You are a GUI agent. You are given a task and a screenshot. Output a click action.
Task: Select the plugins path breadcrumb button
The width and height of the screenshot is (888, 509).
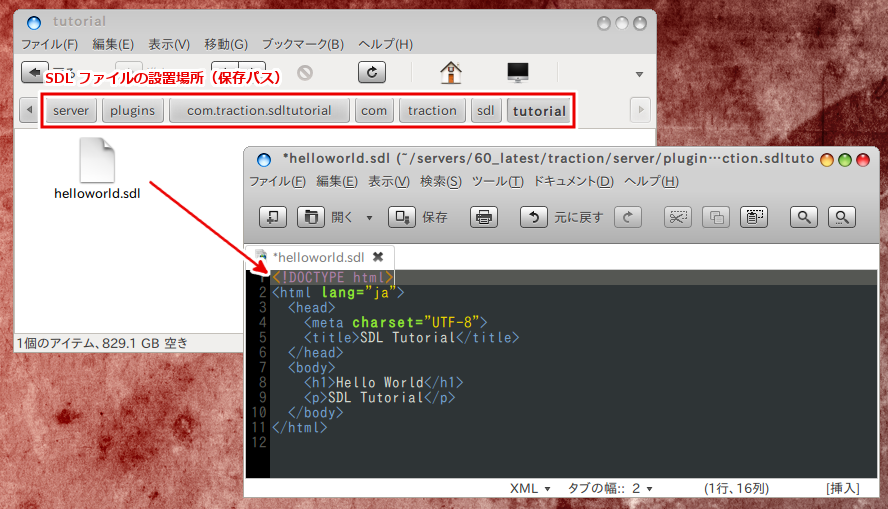132,110
